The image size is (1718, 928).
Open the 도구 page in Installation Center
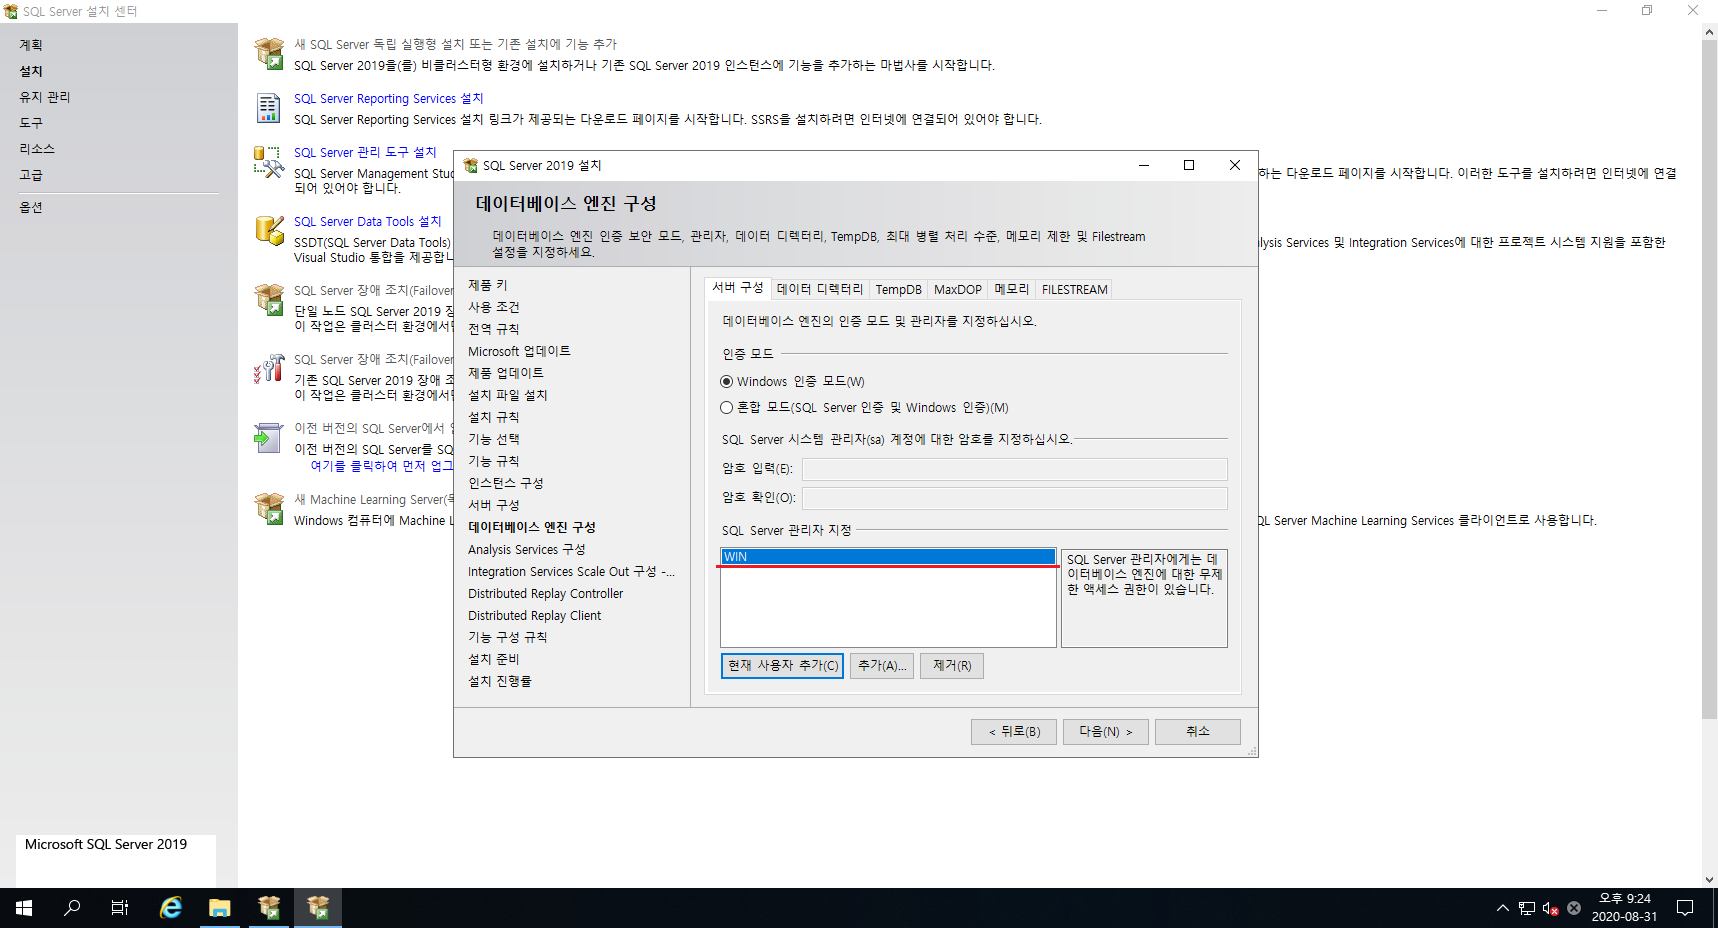tap(31, 123)
